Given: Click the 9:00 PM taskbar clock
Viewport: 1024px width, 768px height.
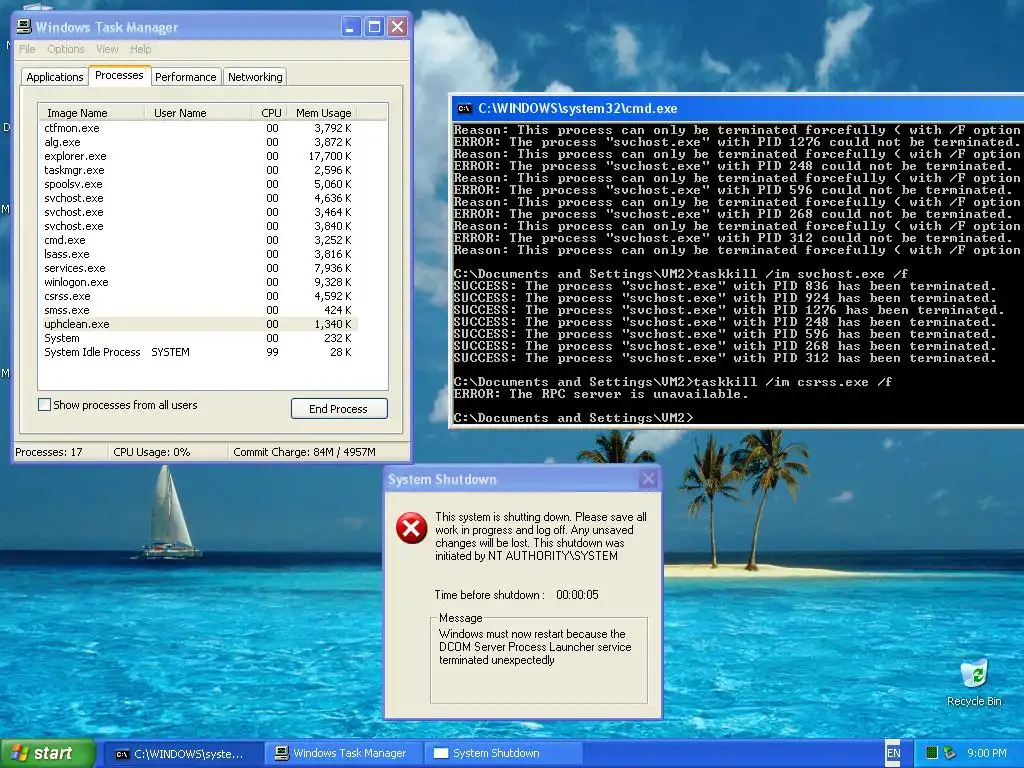Looking at the screenshot, I should [x=986, y=753].
